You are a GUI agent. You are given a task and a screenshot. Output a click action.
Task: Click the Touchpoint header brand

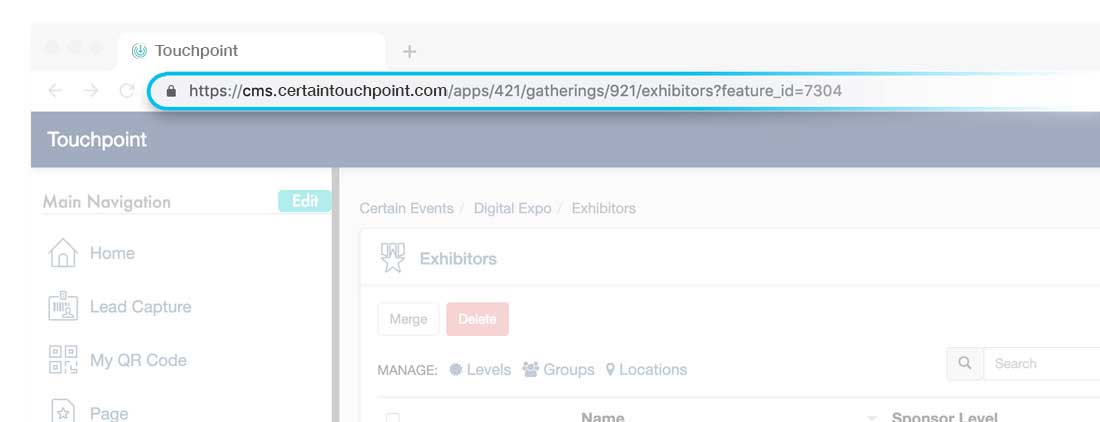97,139
